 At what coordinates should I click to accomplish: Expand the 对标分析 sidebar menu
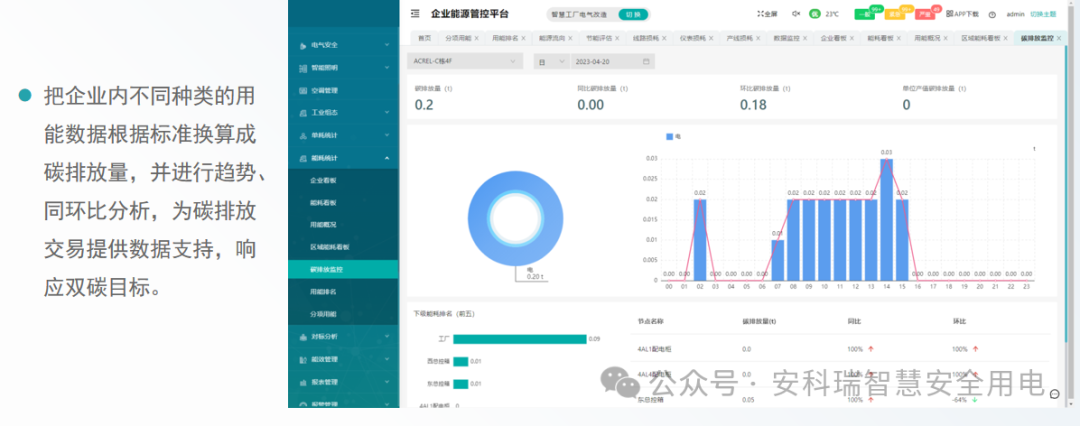[343, 337]
